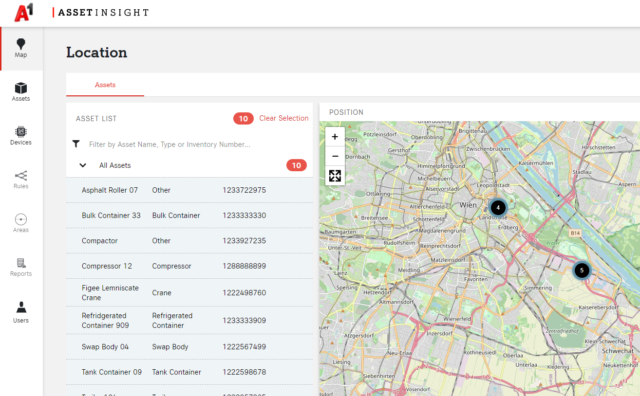Select the Asphalt Roller 07 row
The height and width of the screenshot is (396, 640).
pos(189,190)
